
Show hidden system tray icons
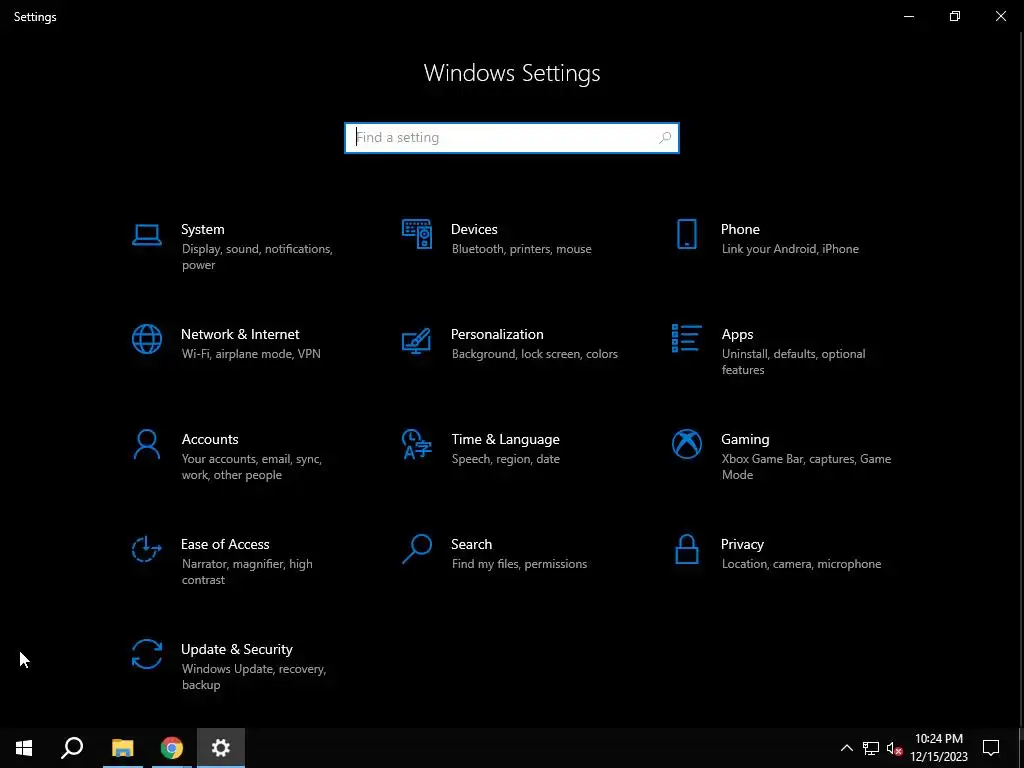(846, 748)
